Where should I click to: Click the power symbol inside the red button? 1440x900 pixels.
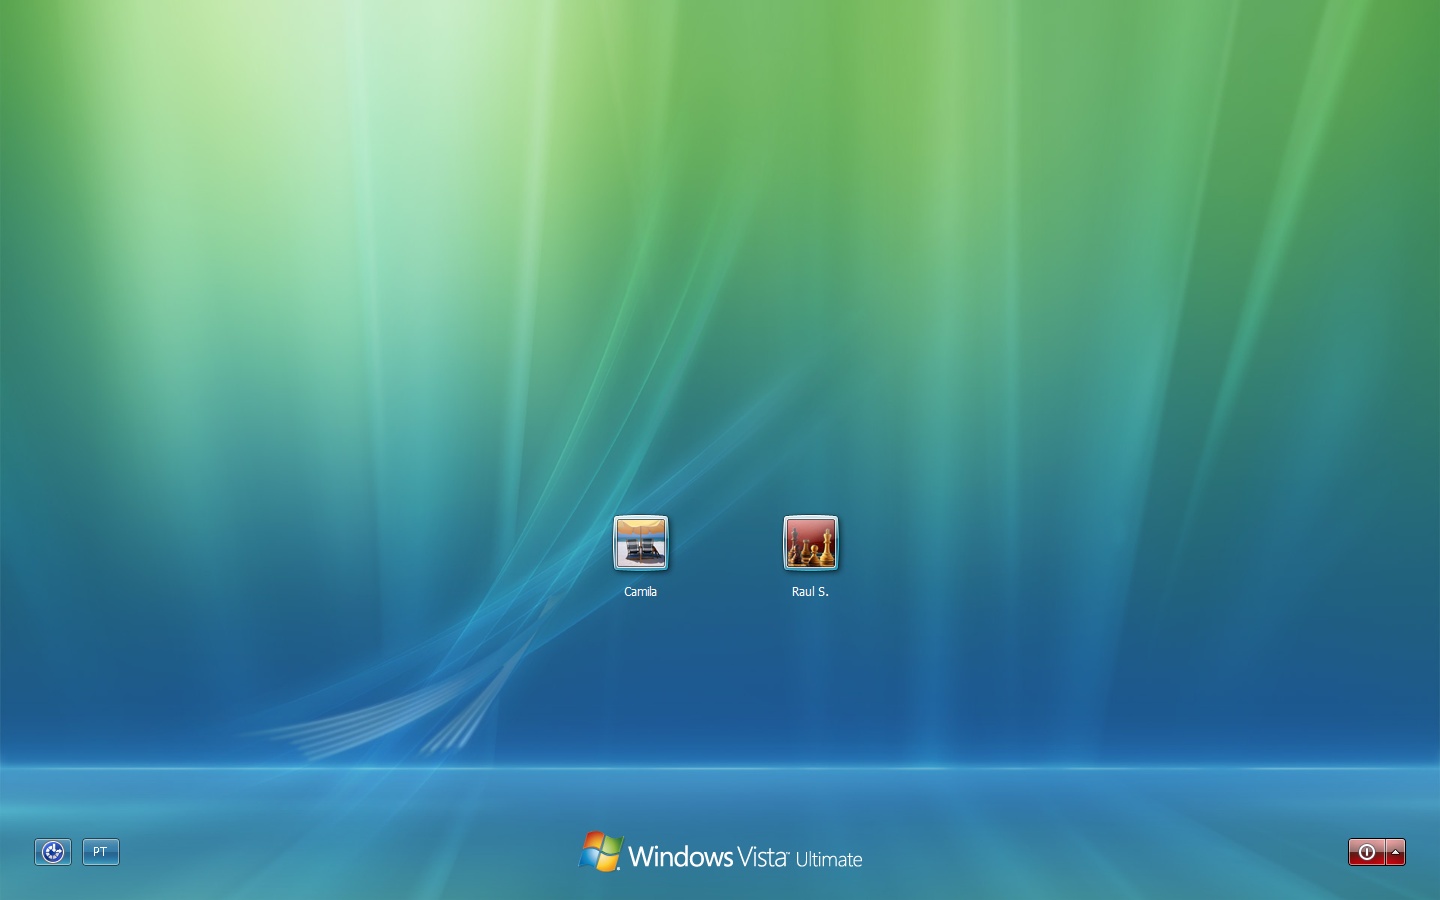tap(1367, 852)
